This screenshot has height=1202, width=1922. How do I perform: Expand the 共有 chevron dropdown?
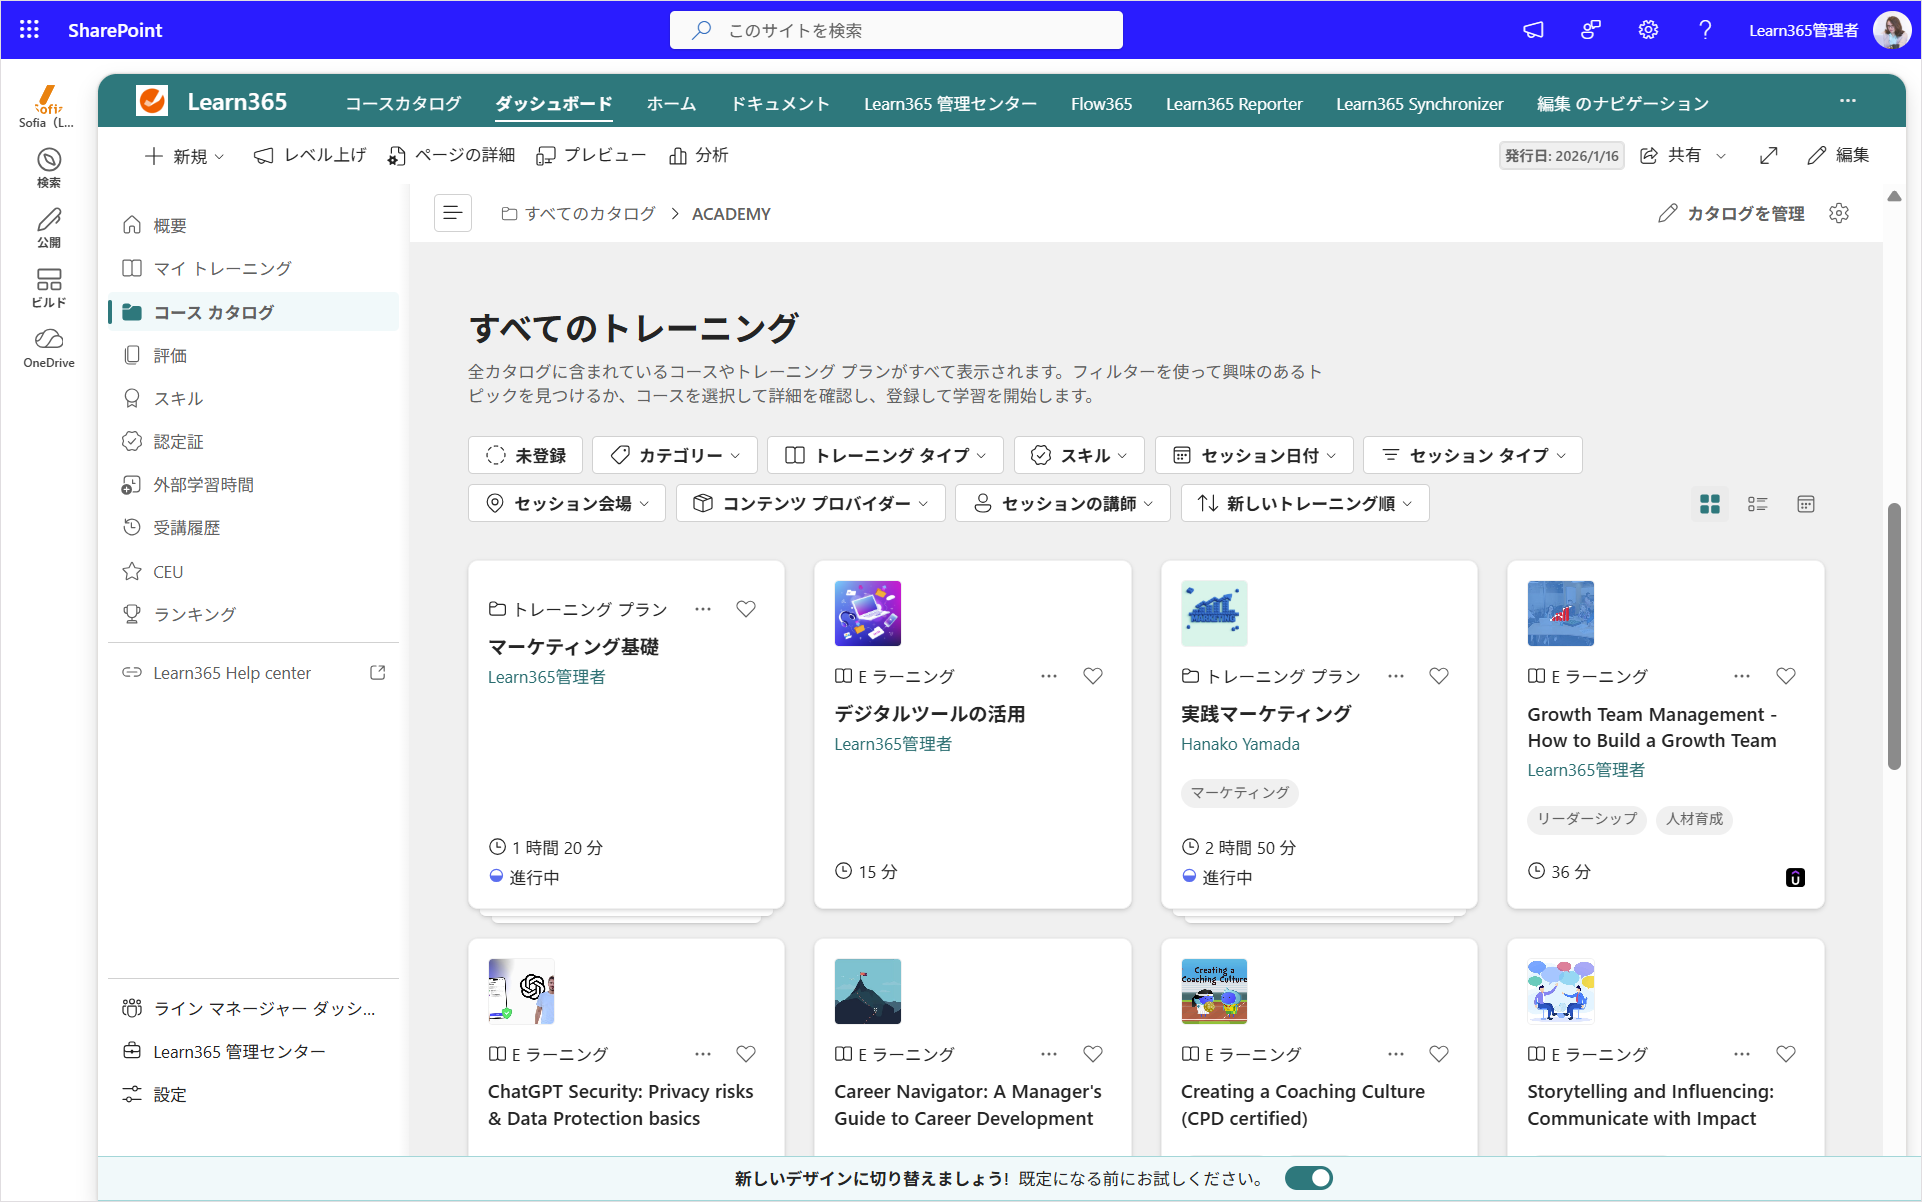coord(1721,155)
